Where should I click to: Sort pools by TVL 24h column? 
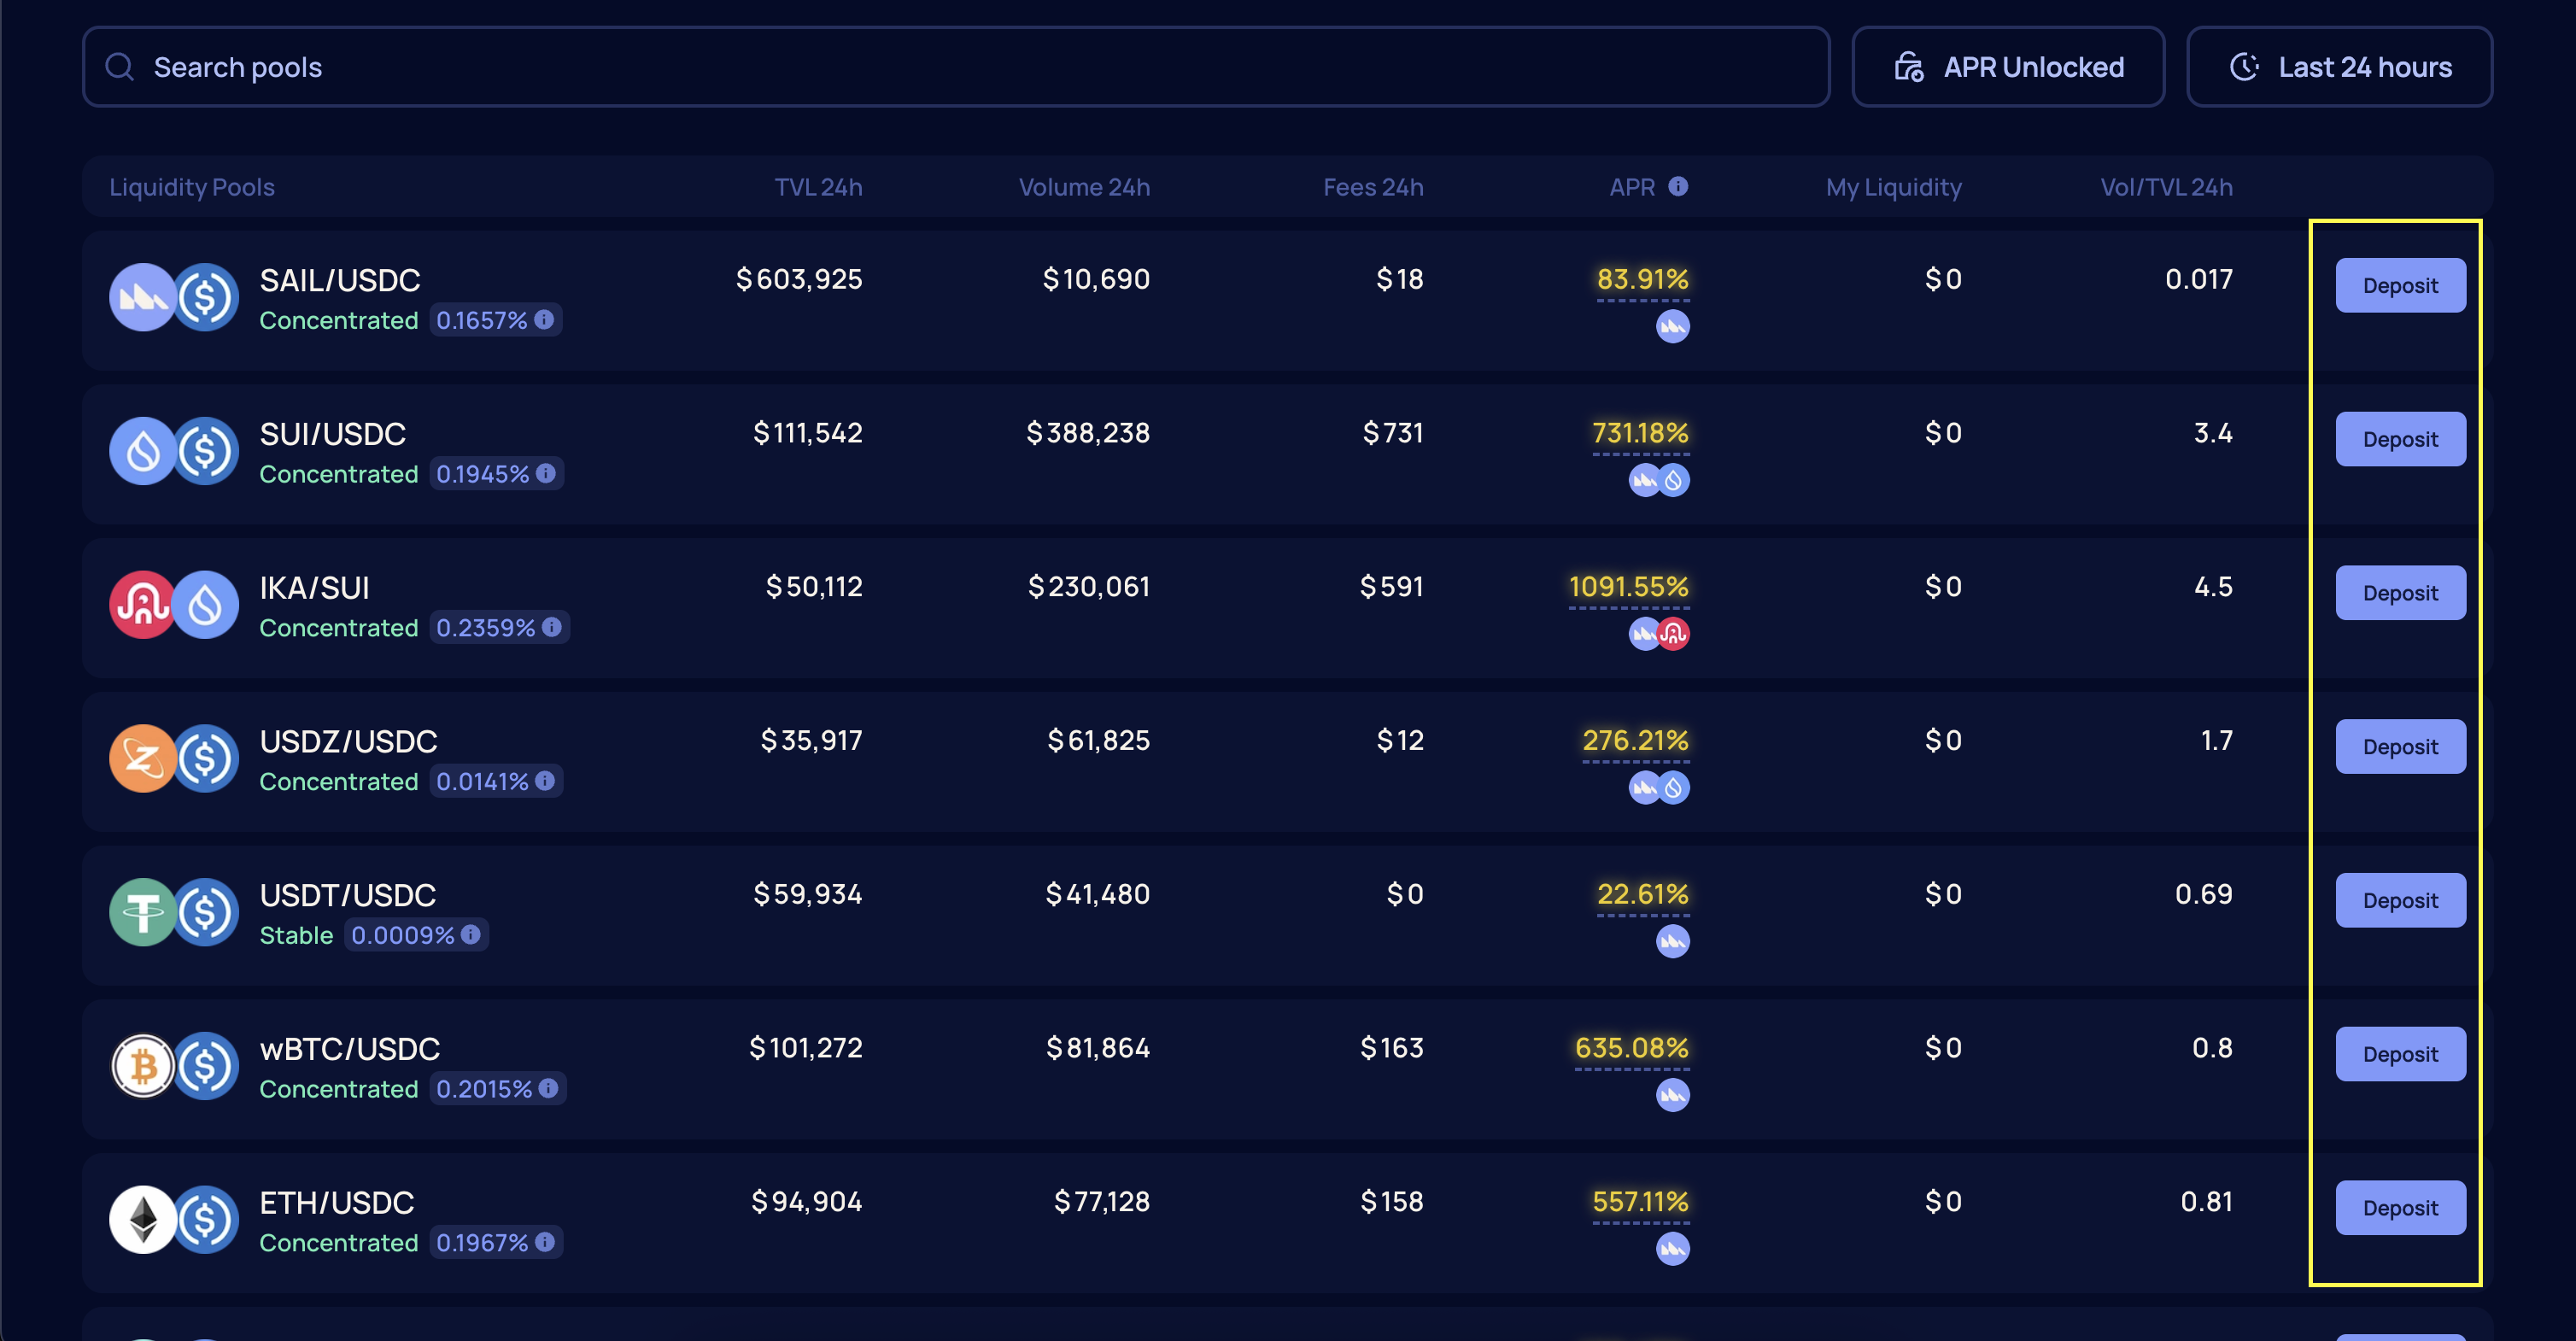click(x=818, y=187)
